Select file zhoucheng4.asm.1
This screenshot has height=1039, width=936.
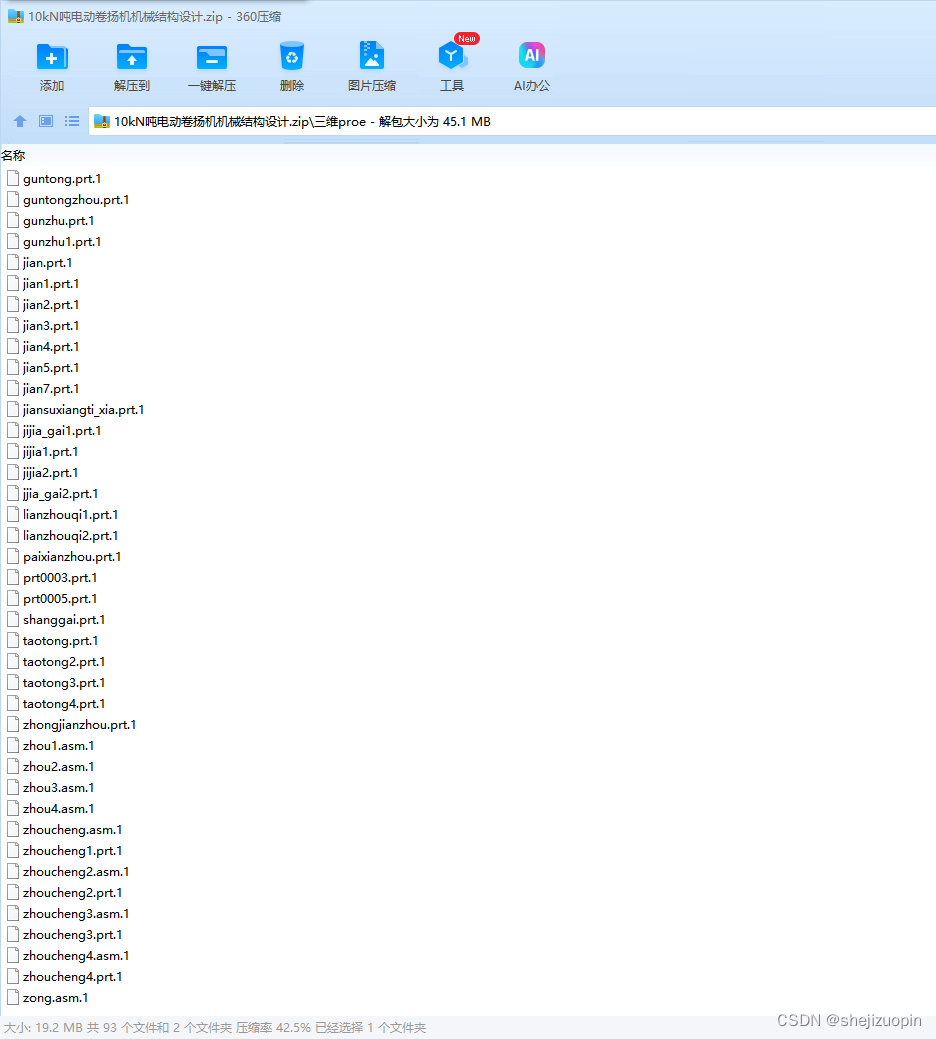point(68,956)
